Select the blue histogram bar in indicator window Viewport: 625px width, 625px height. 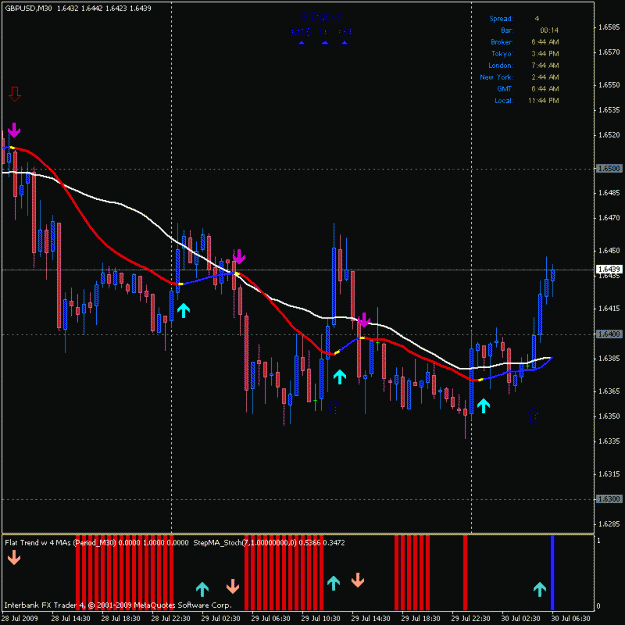(x=552, y=572)
